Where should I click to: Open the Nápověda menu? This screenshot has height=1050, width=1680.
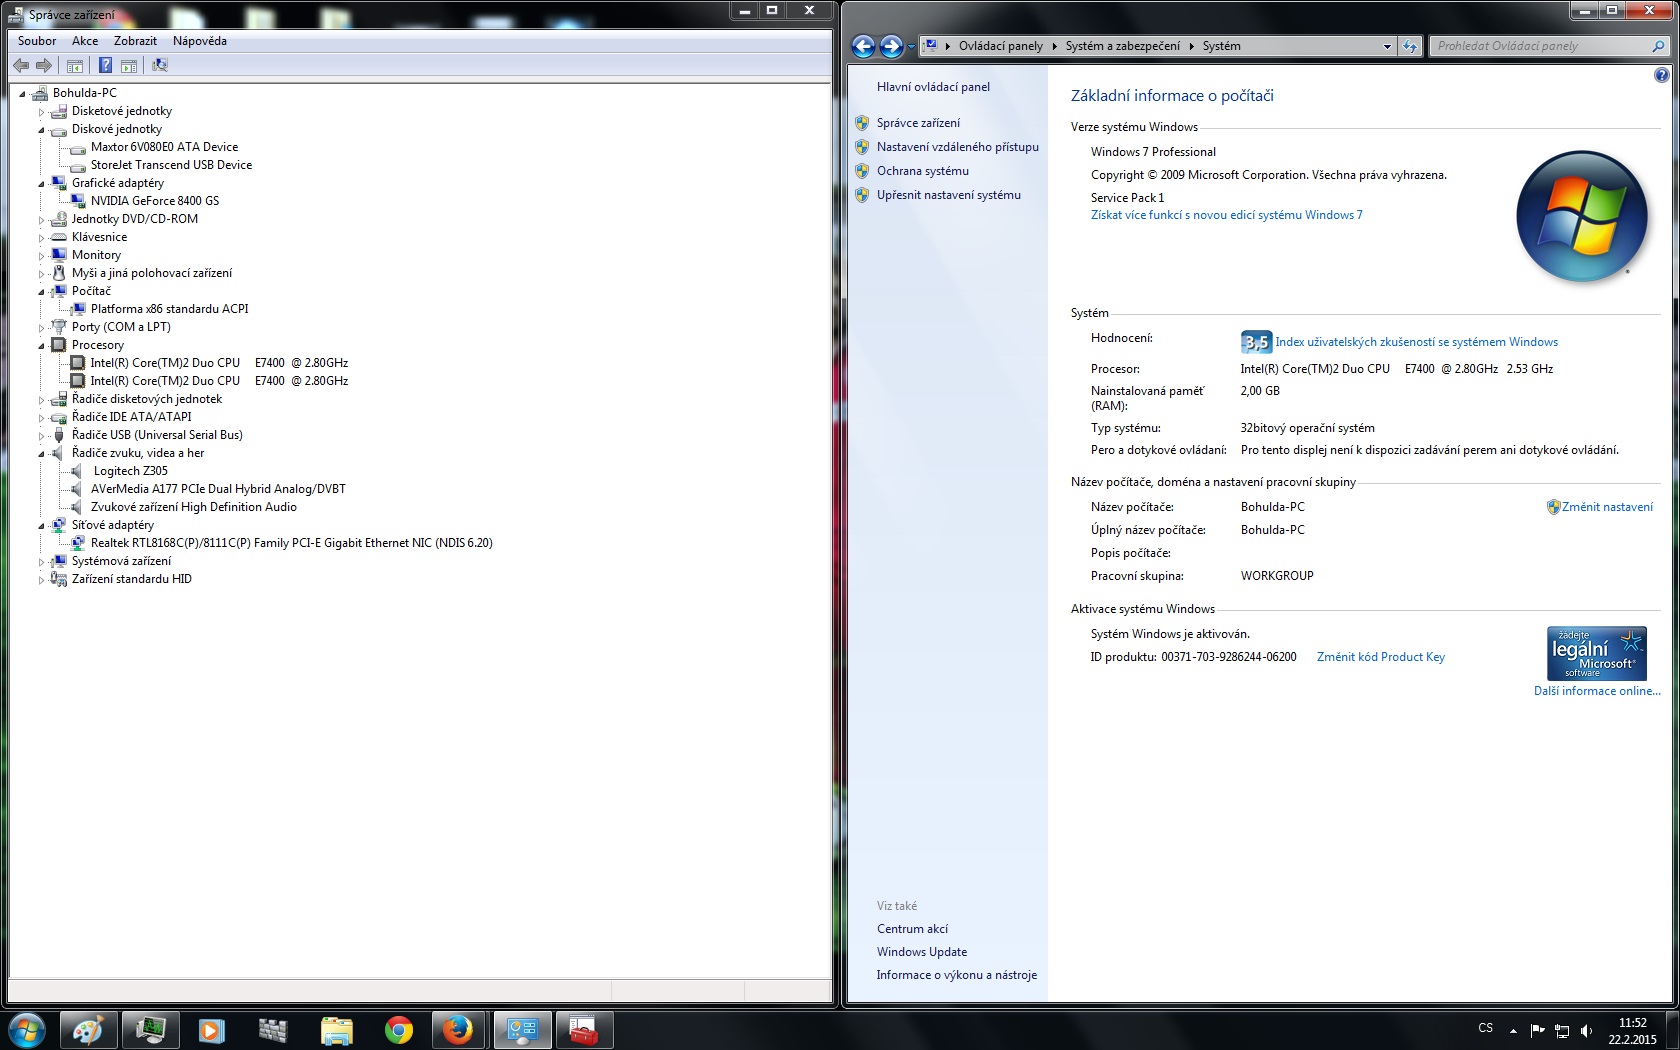point(200,41)
